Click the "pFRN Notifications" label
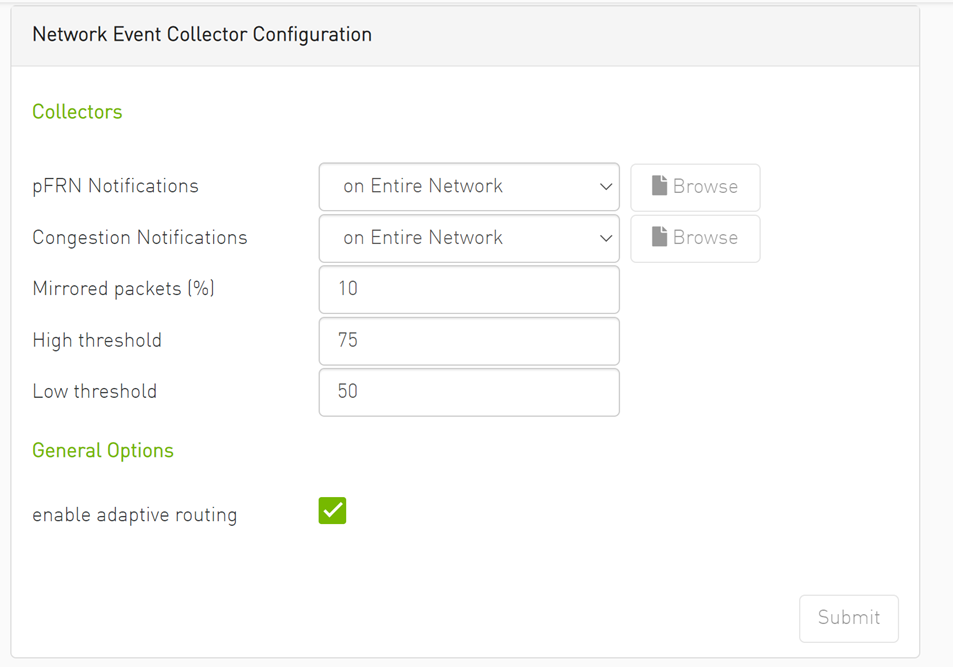This screenshot has width=953, height=667. tap(115, 186)
